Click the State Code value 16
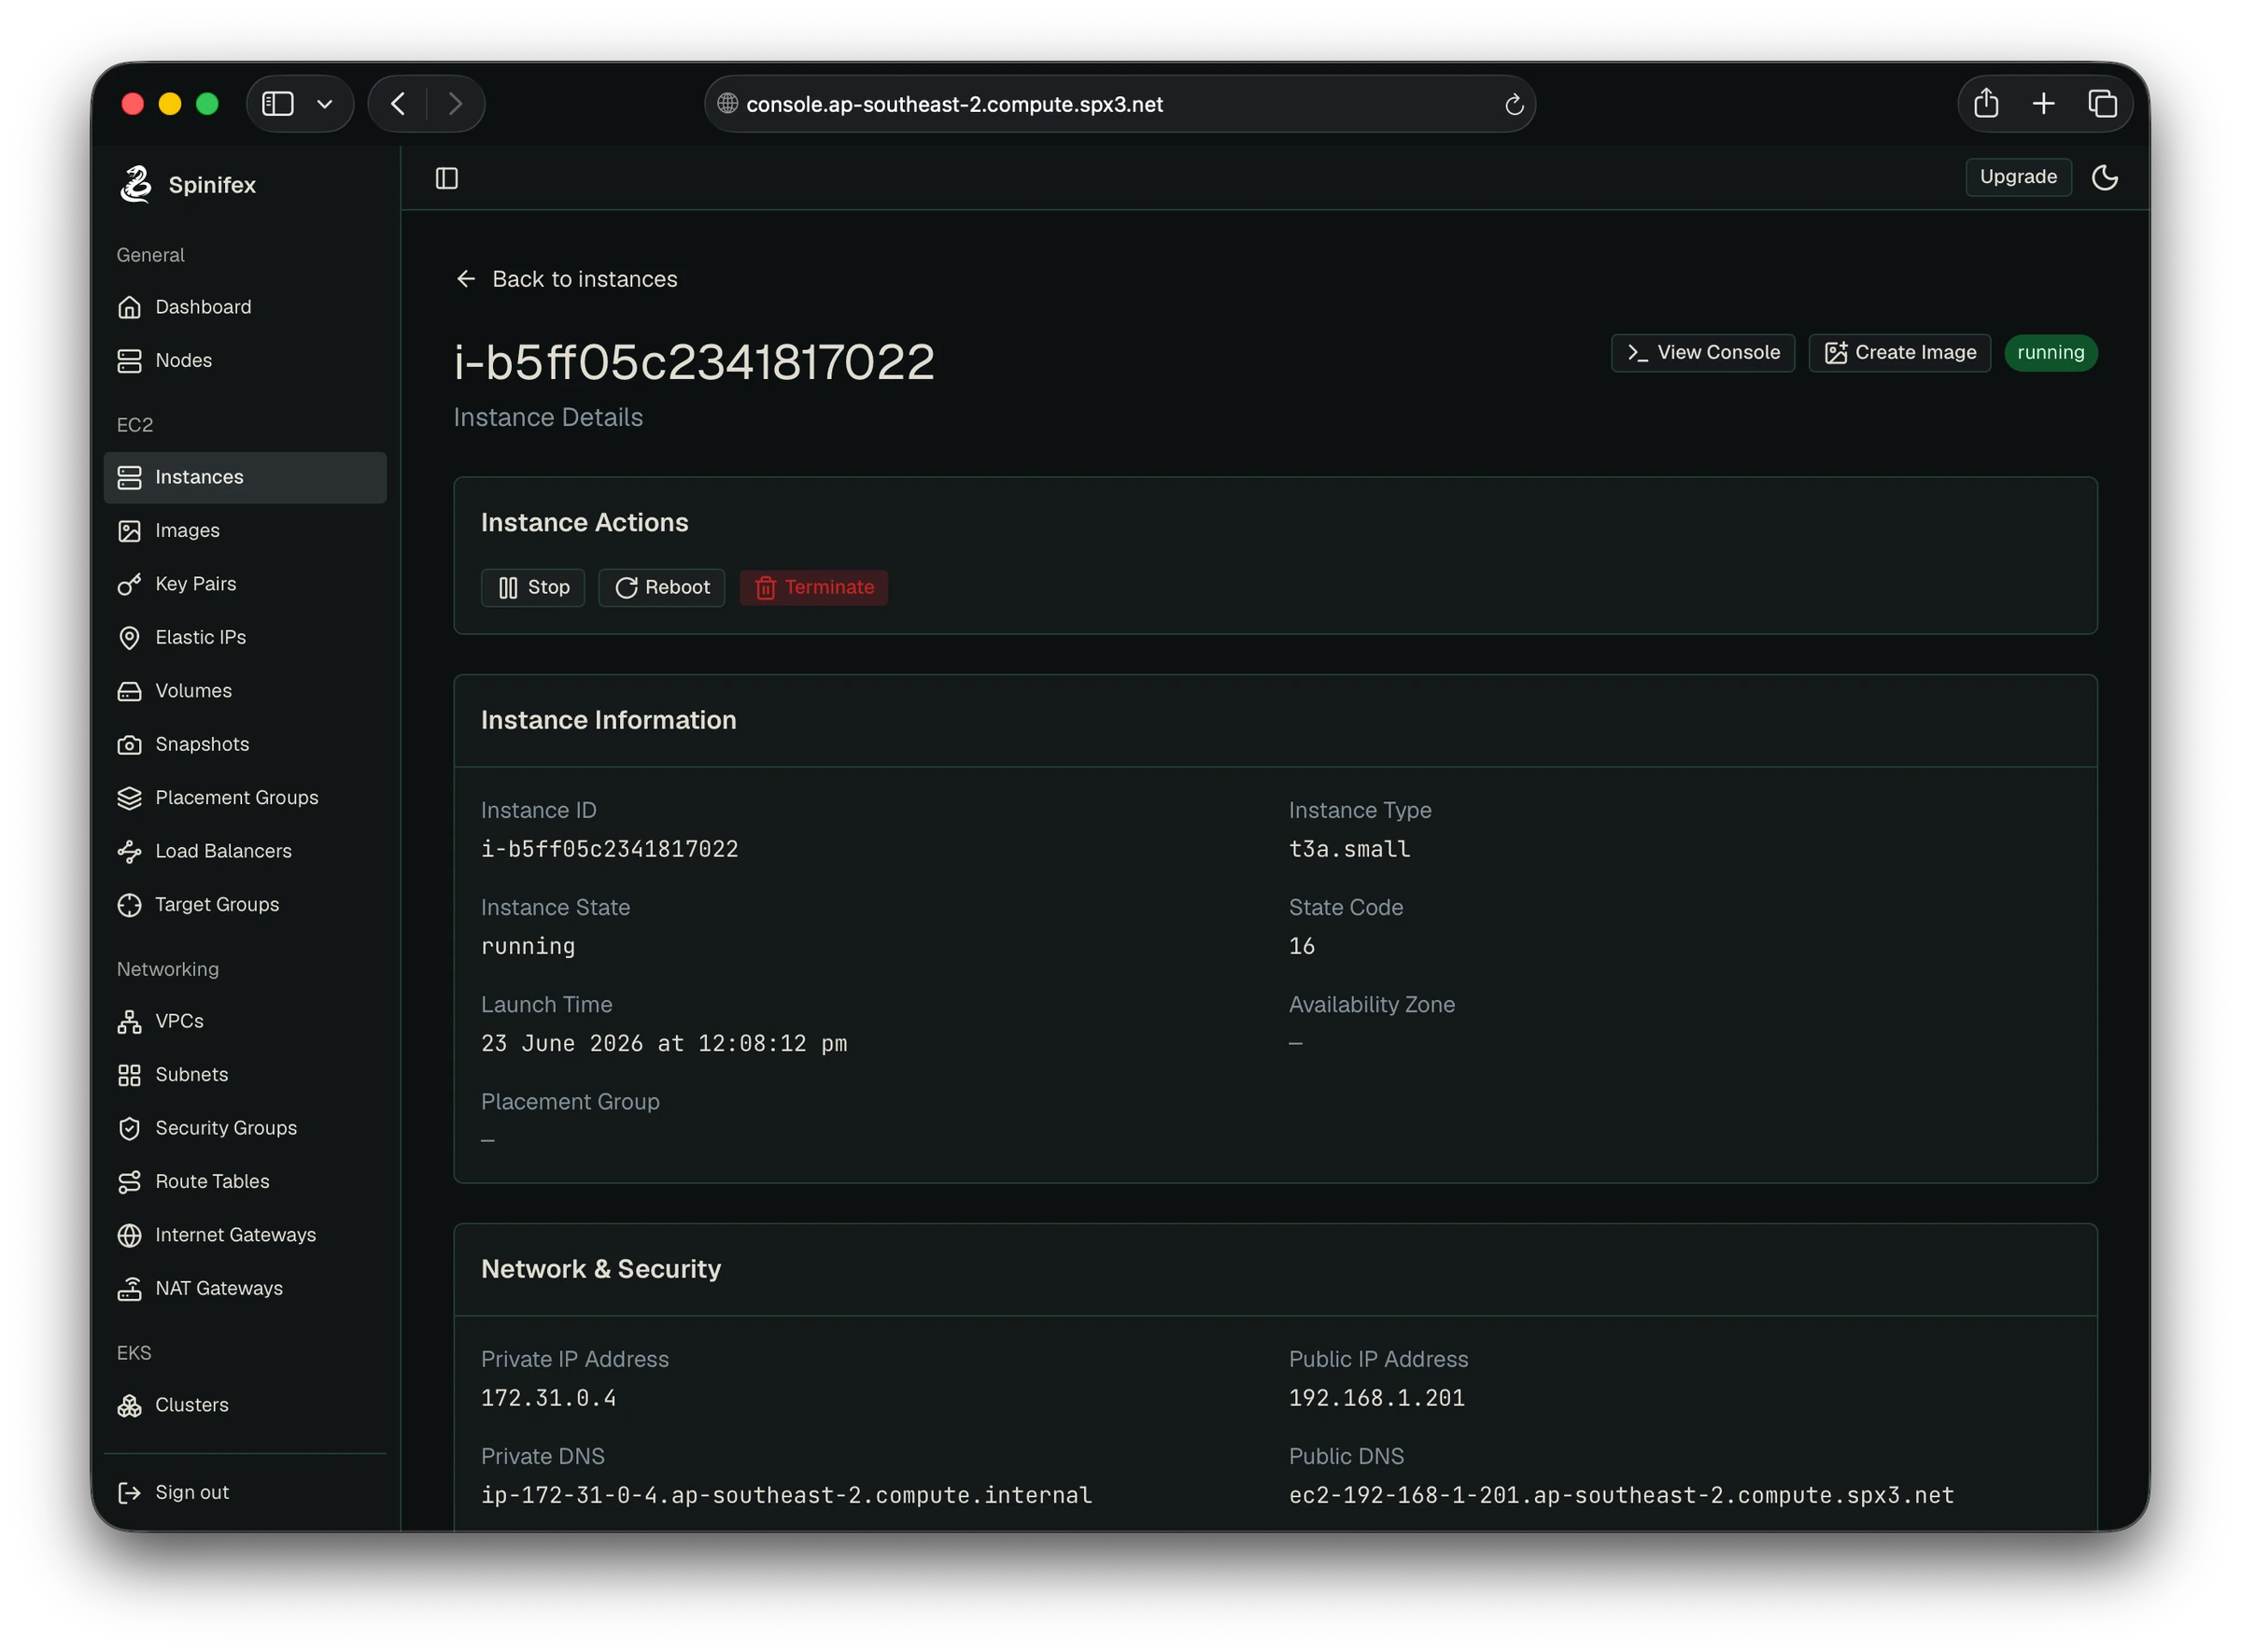2241x1652 pixels. pos(1301,946)
